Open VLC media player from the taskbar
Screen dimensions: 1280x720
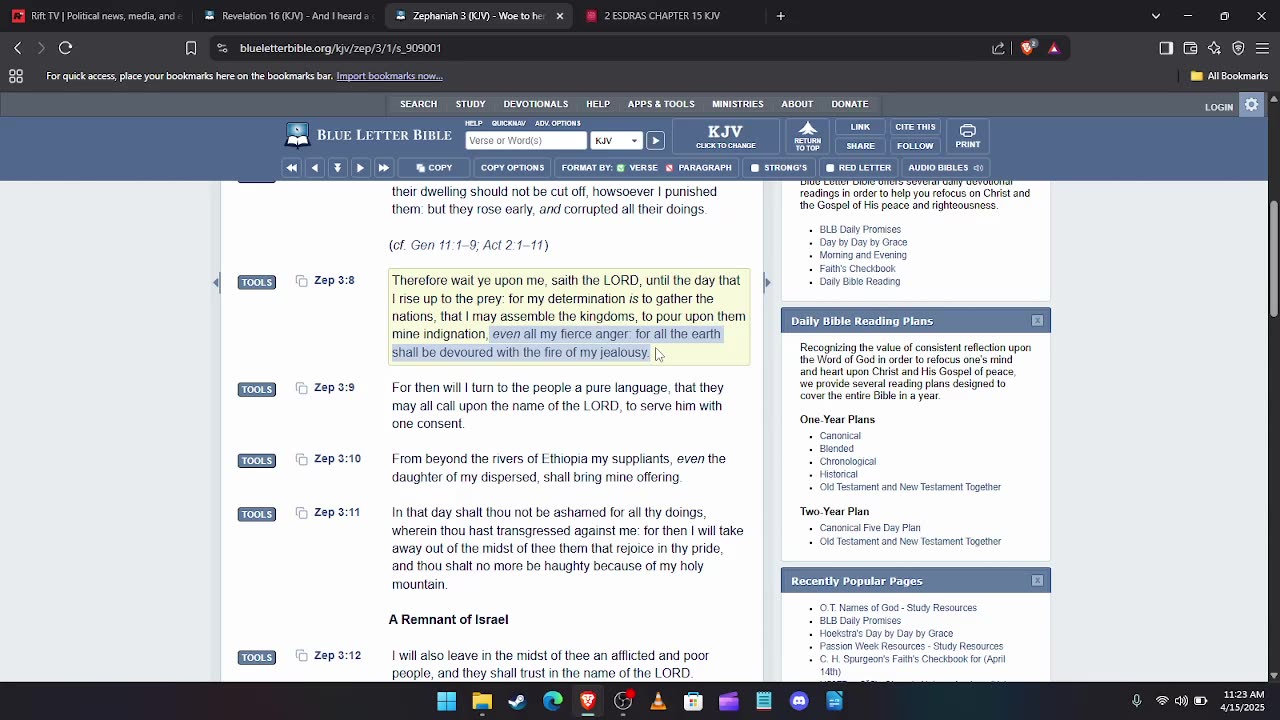(658, 701)
